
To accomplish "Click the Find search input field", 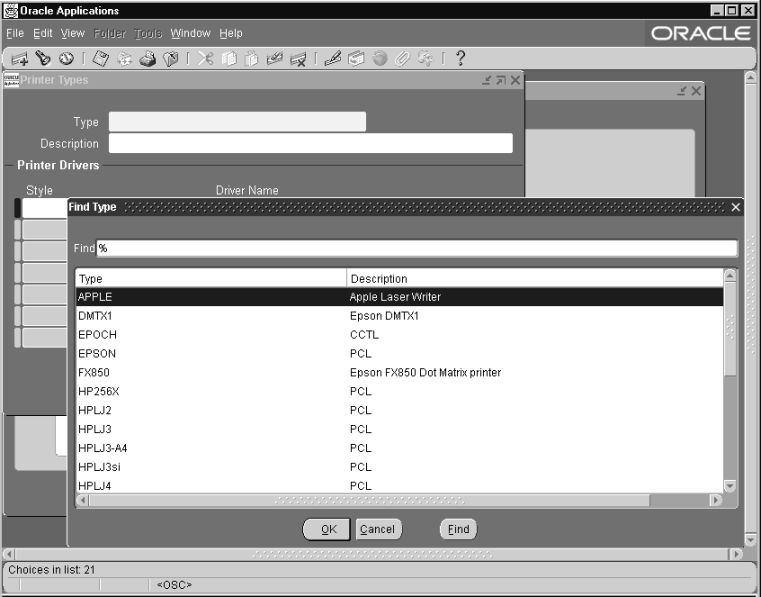I will tap(417, 249).
